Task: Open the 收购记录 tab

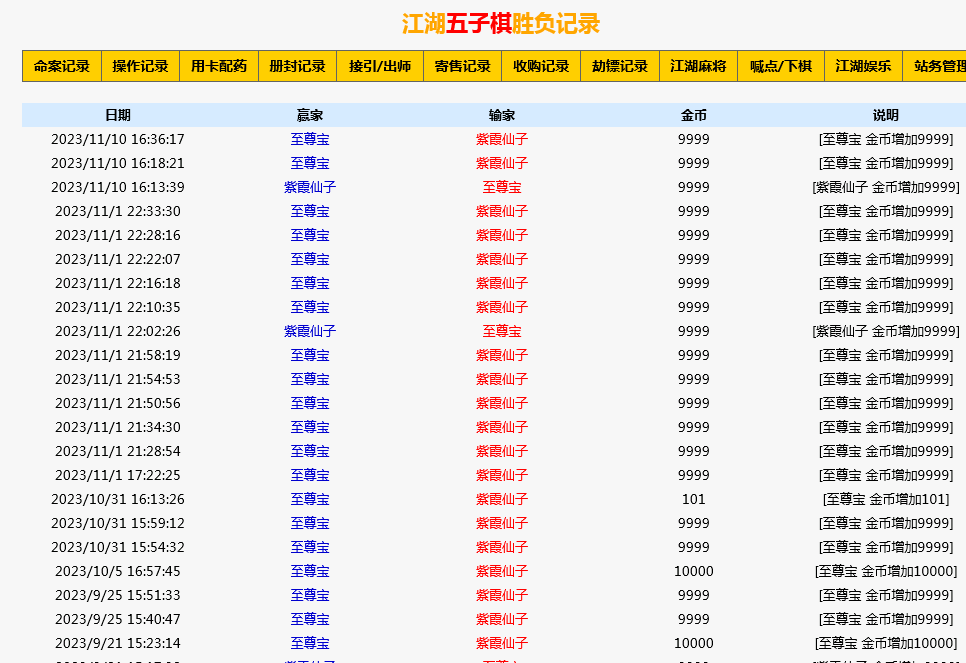Action: point(542,66)
